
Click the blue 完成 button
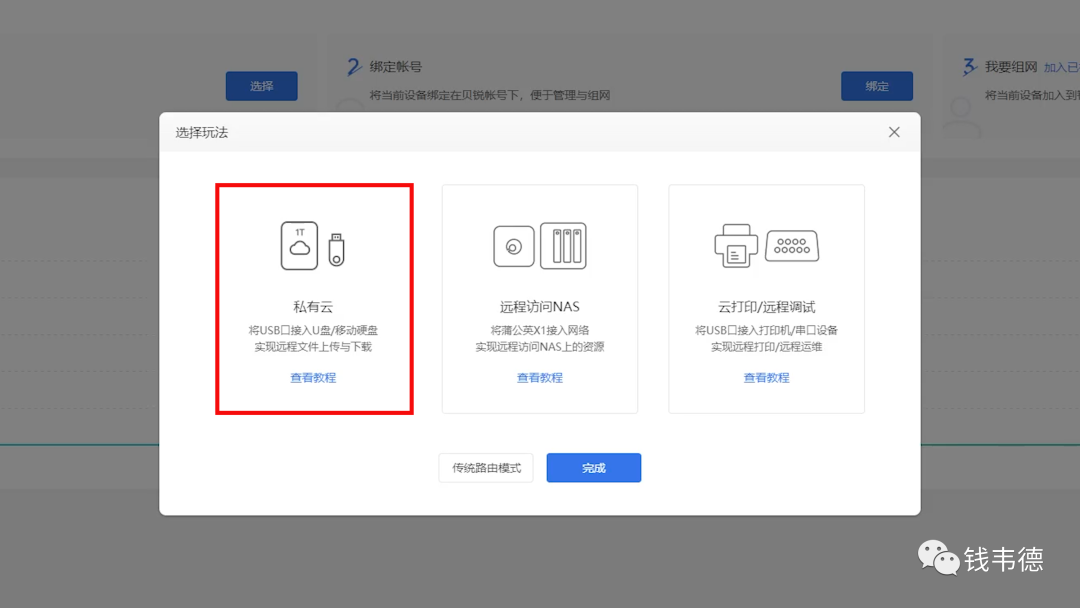(594, 468)
